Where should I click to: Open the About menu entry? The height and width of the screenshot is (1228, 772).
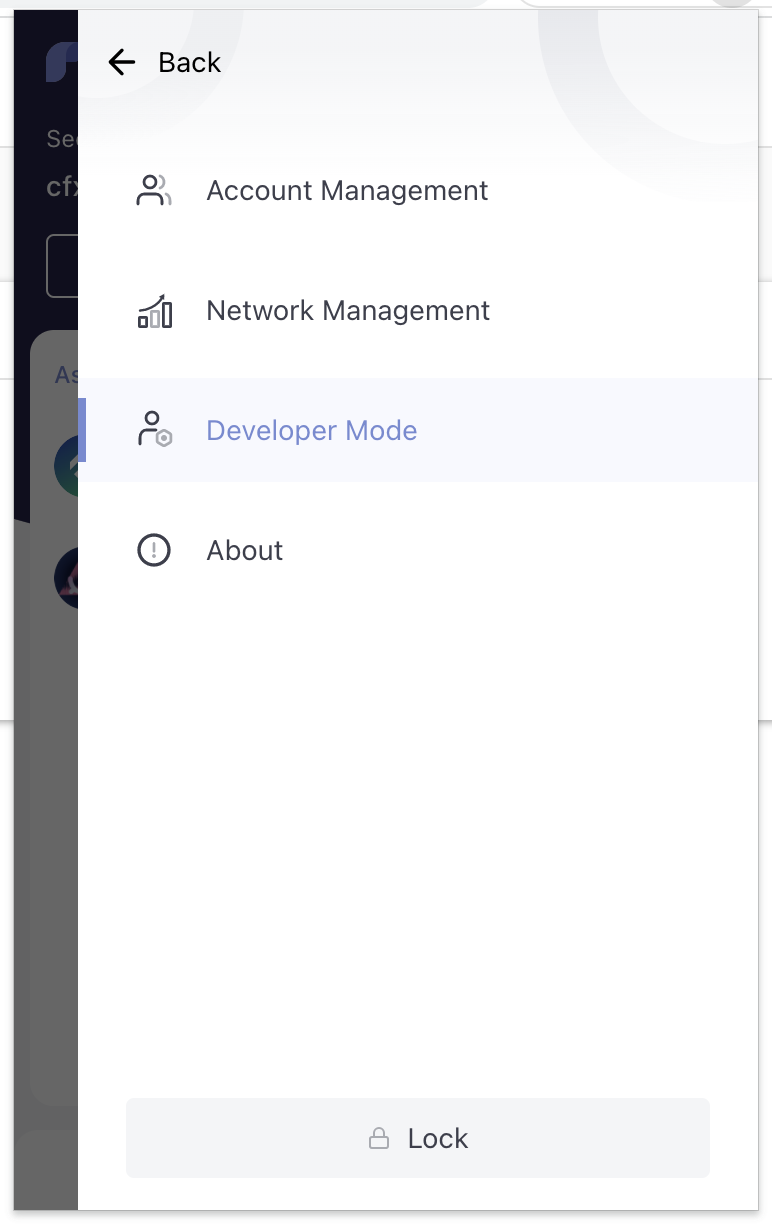(245, 551)
